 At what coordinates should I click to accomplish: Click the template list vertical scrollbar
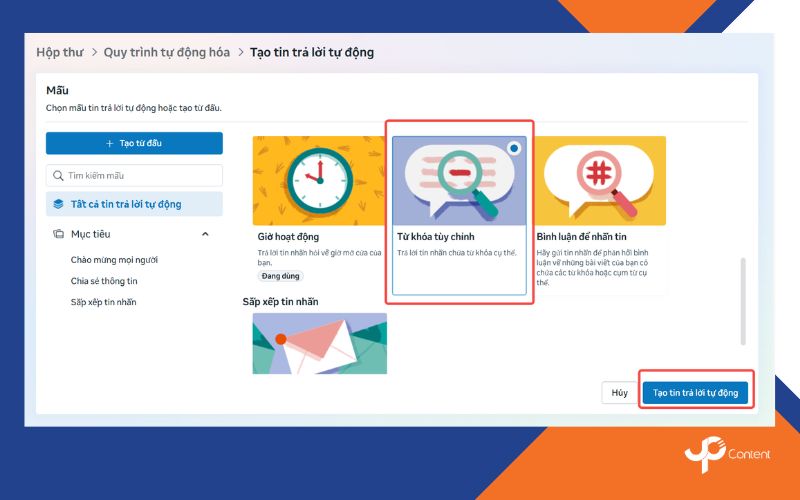coord(742,300)
